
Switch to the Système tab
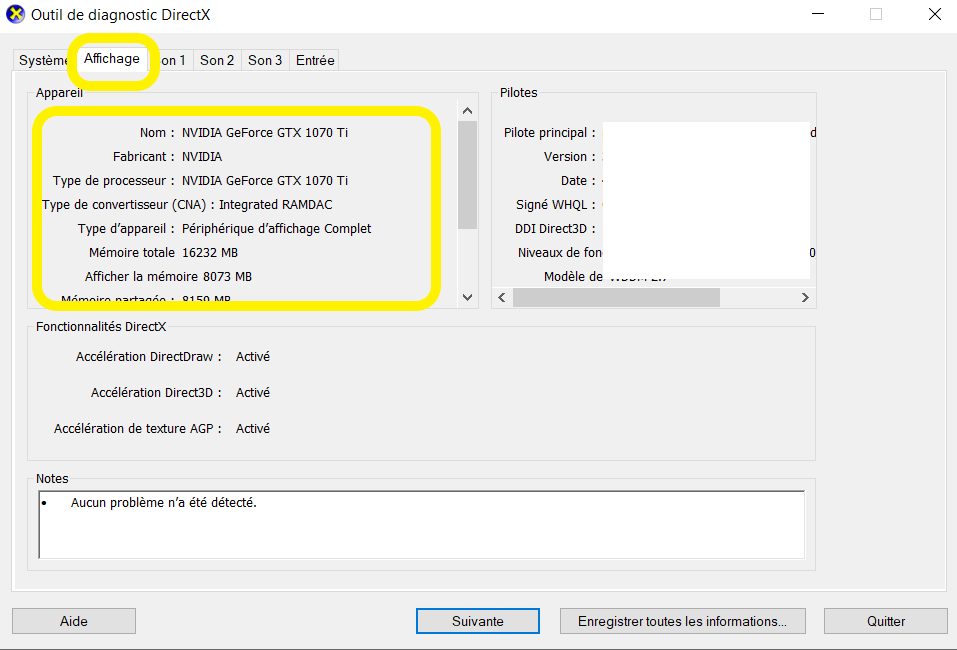pyautogui.click(x=42, y=60)
